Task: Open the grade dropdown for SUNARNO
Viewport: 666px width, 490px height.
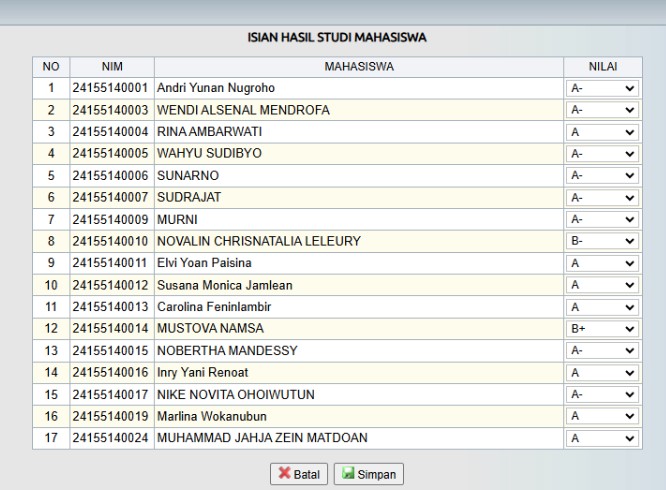Action: point(604,176)
